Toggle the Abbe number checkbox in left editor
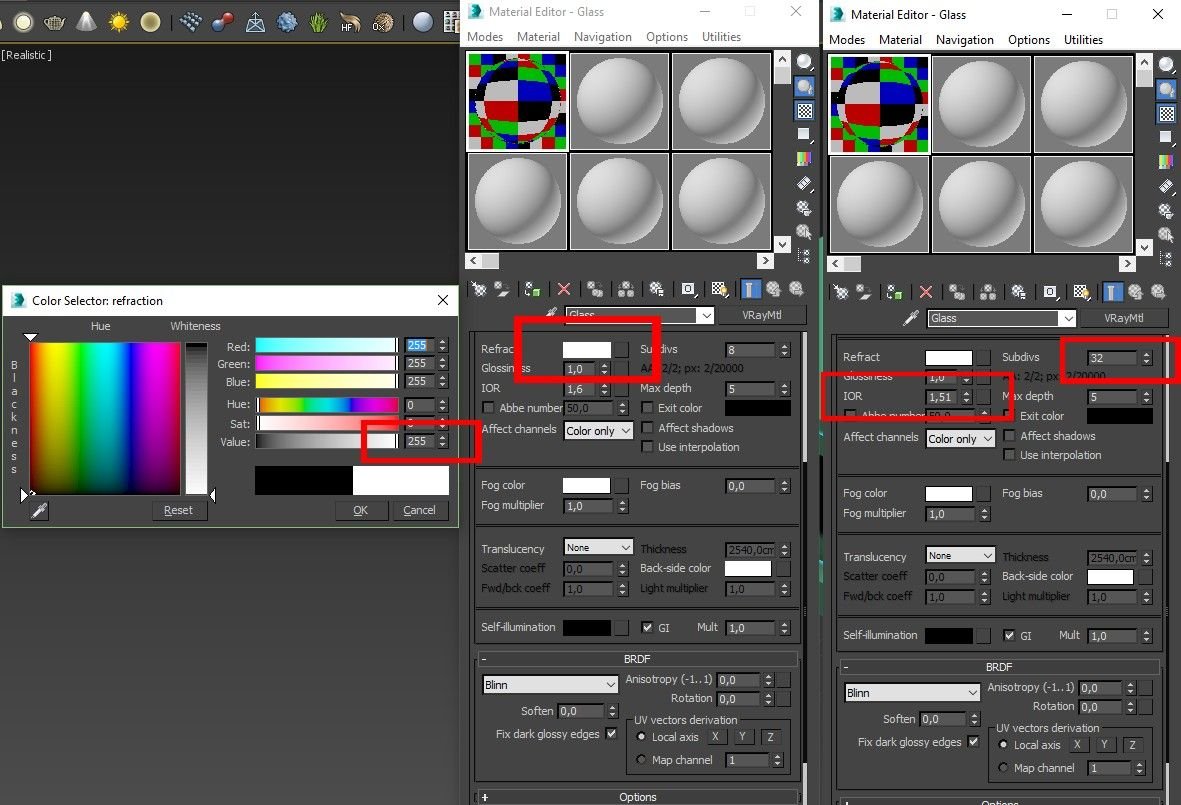The width and height of the screenshot is (1181, 805). (488, 408)
